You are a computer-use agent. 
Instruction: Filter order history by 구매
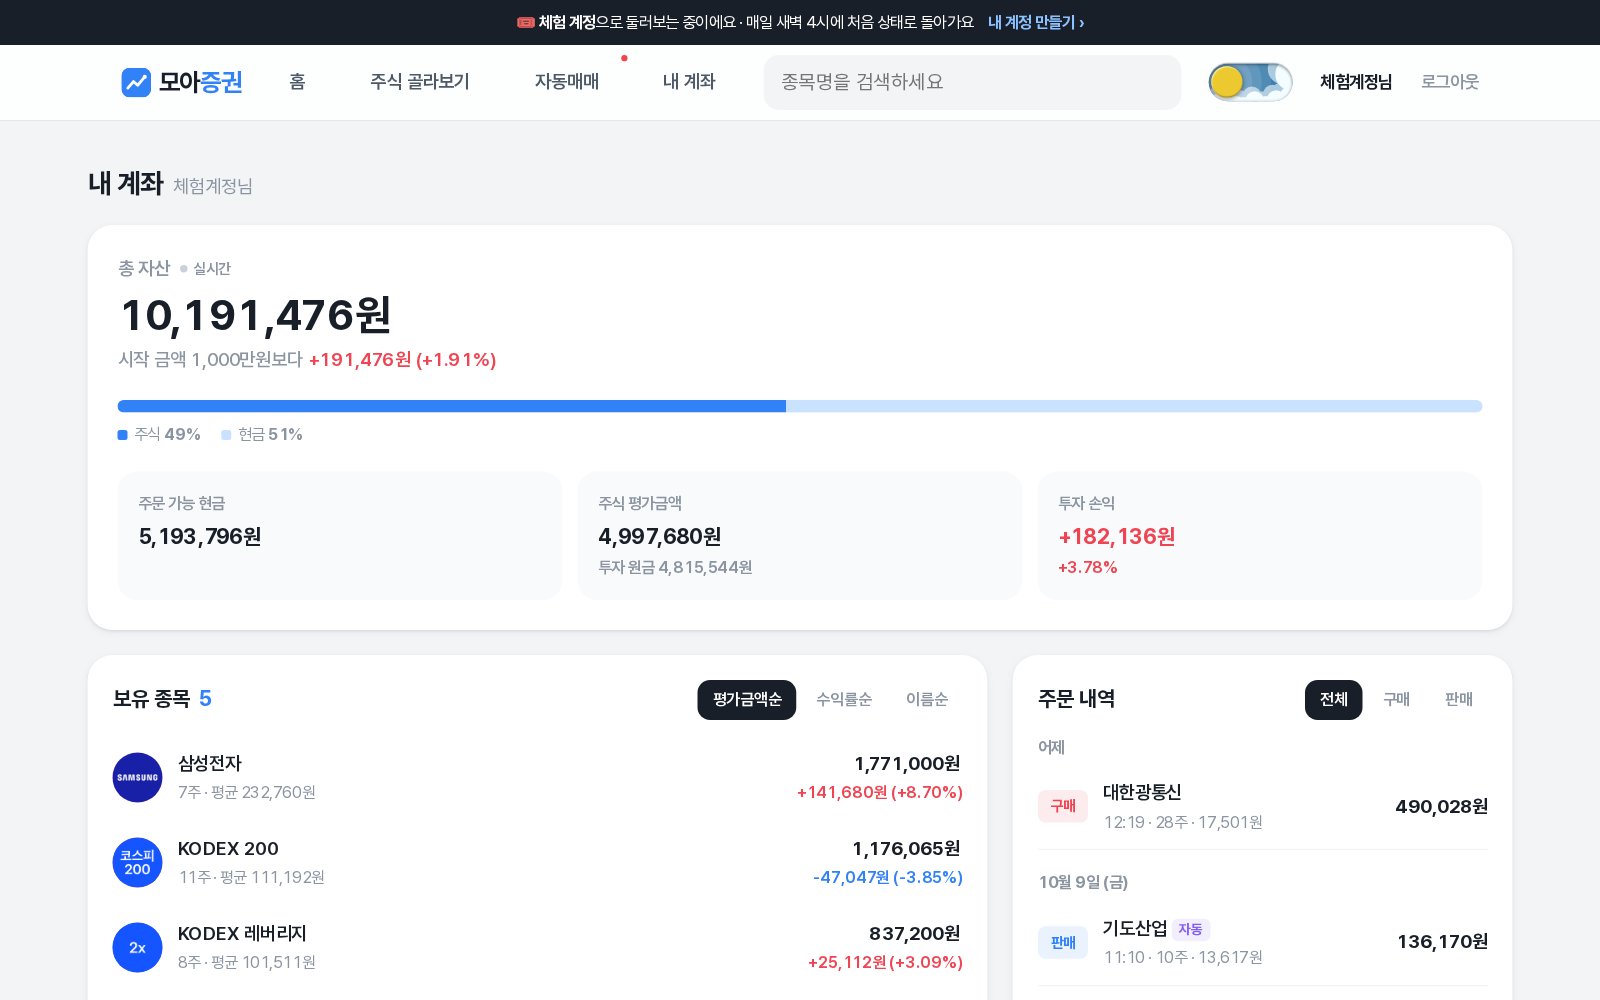[x=1396, y=699]
